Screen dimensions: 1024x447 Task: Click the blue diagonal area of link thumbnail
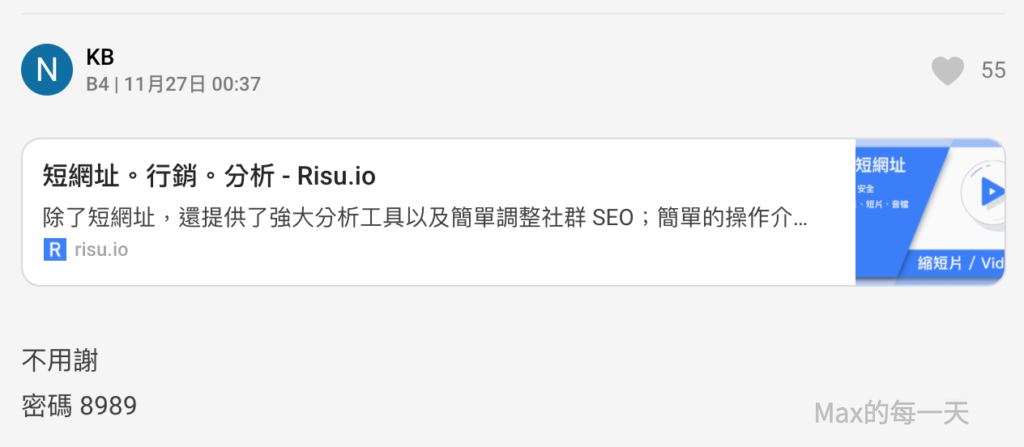point(900,230)
